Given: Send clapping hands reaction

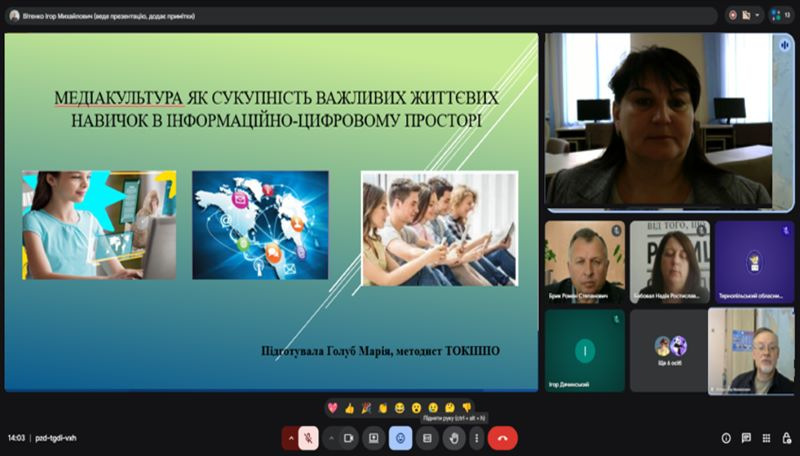Looking at the screenshot, I should [383, 408].
